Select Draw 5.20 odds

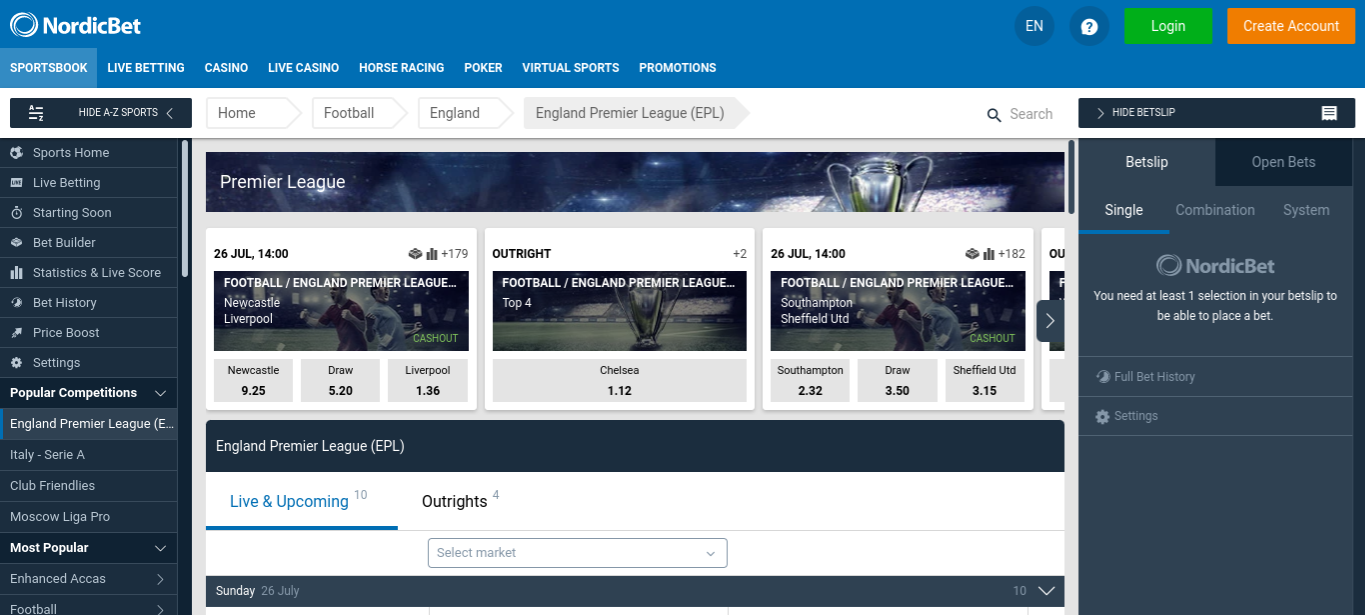pyautogui.click(x=340, y=381)
